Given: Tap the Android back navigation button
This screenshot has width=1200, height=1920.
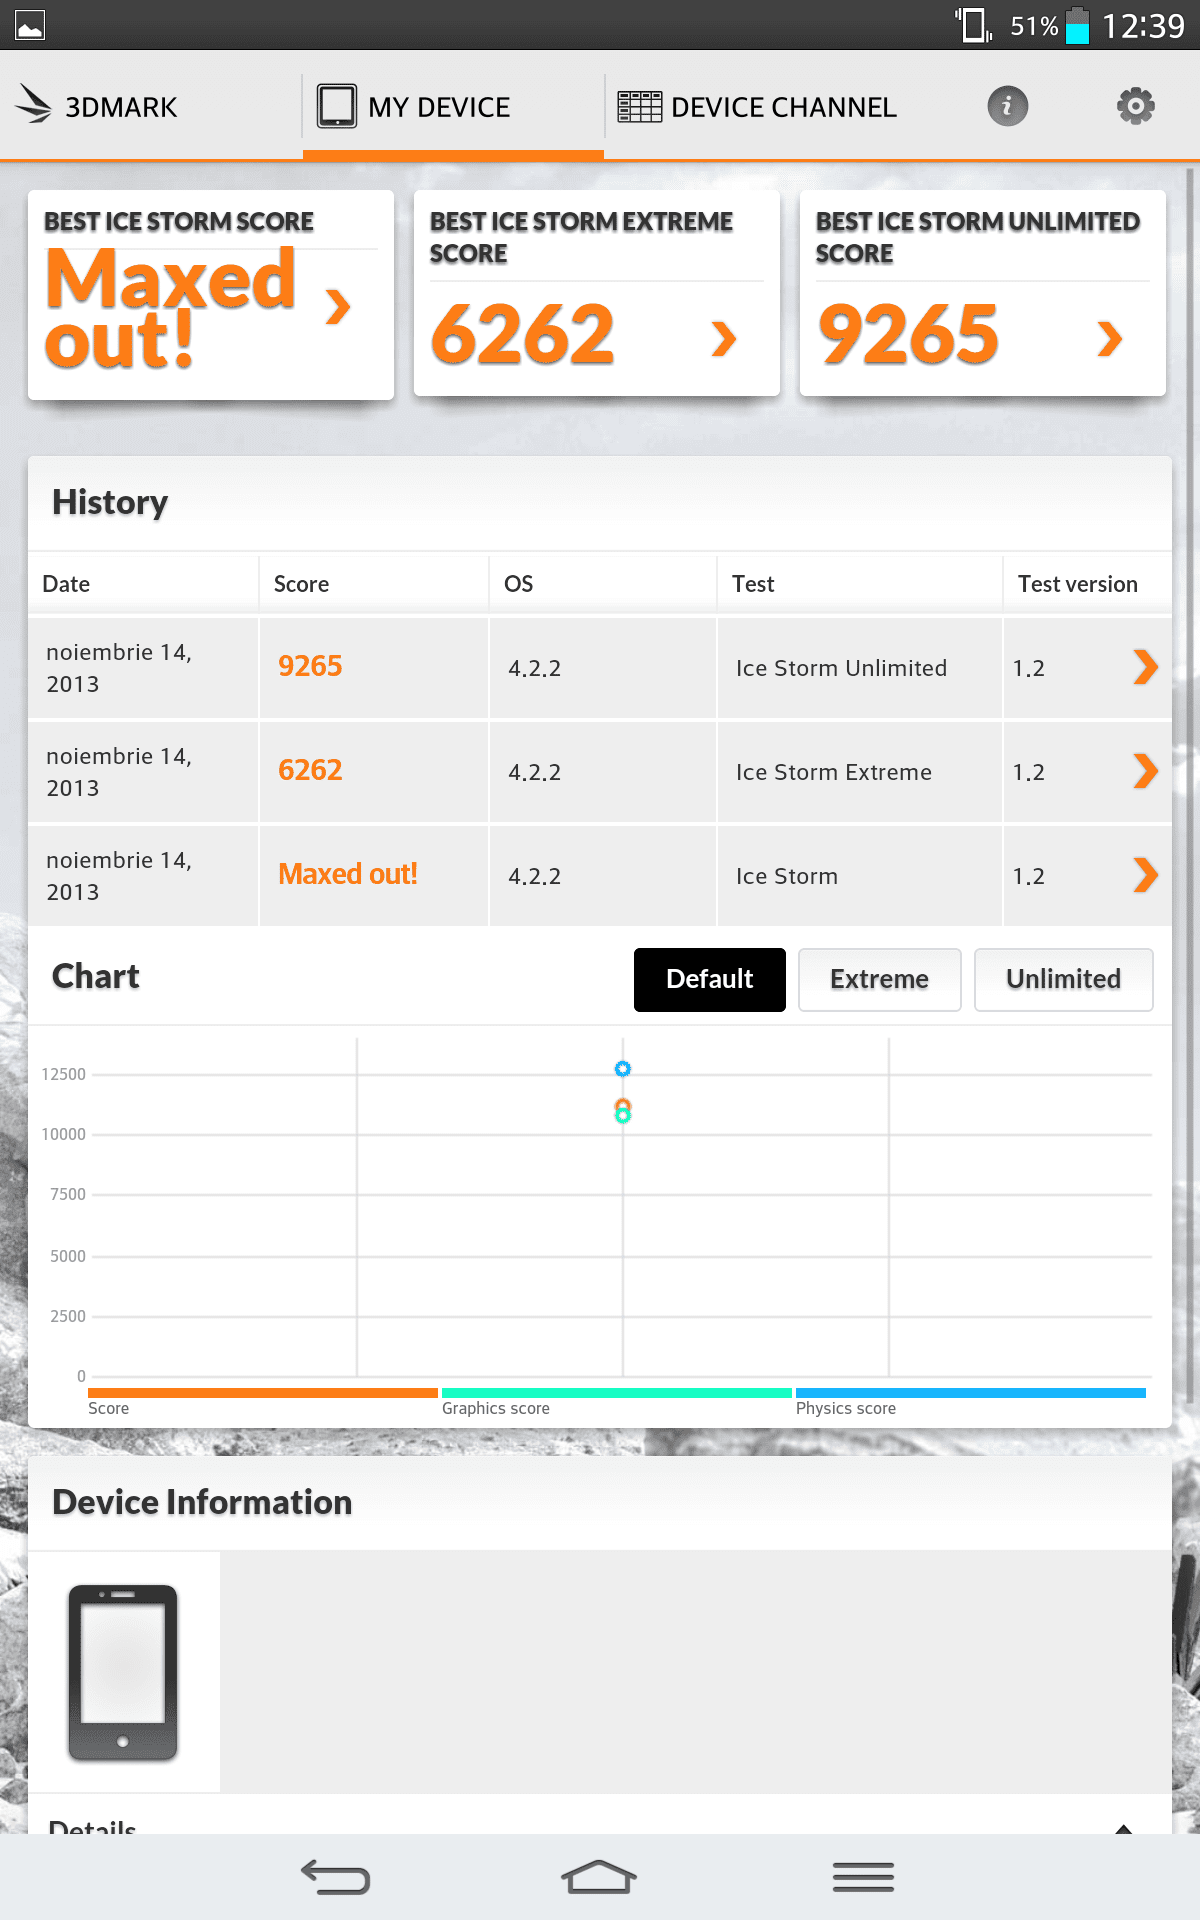Looking at the screenshot, I should coord(336,1877).
